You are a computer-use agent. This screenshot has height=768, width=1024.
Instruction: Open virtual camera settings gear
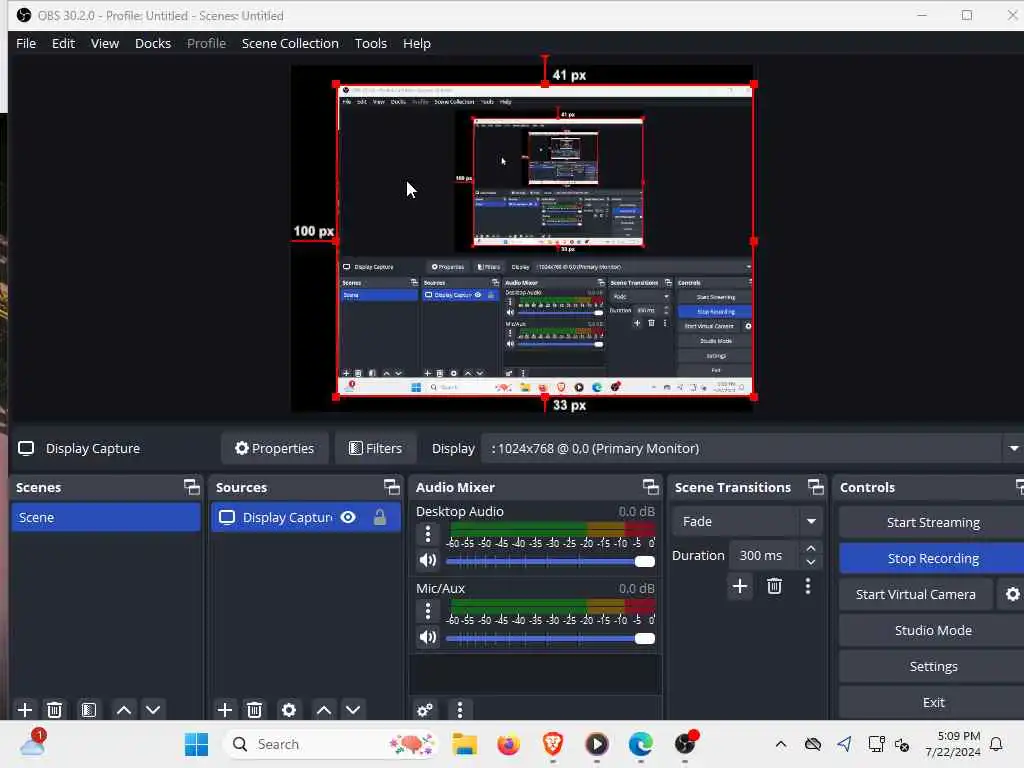point(1012,594)
